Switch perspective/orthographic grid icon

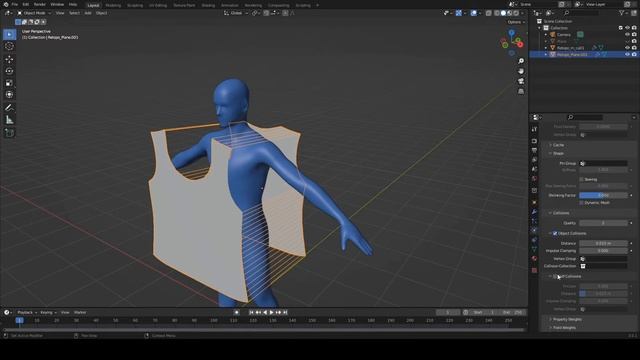[x=521, y=91]
